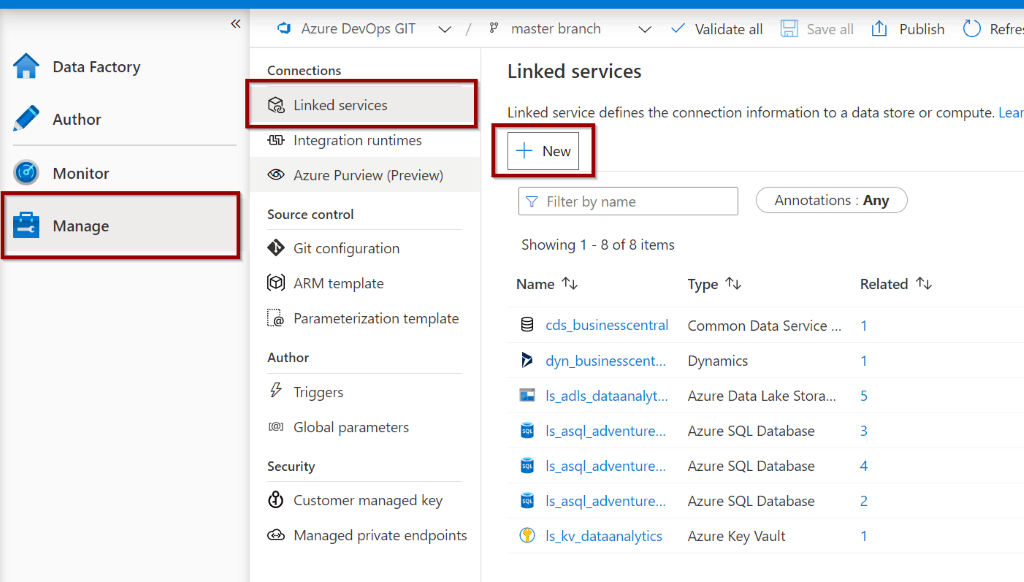This screenshot has width=1024, height=582.
Task: Click the Azure DevOps GIT icon
Action: (x=284, y=29)
